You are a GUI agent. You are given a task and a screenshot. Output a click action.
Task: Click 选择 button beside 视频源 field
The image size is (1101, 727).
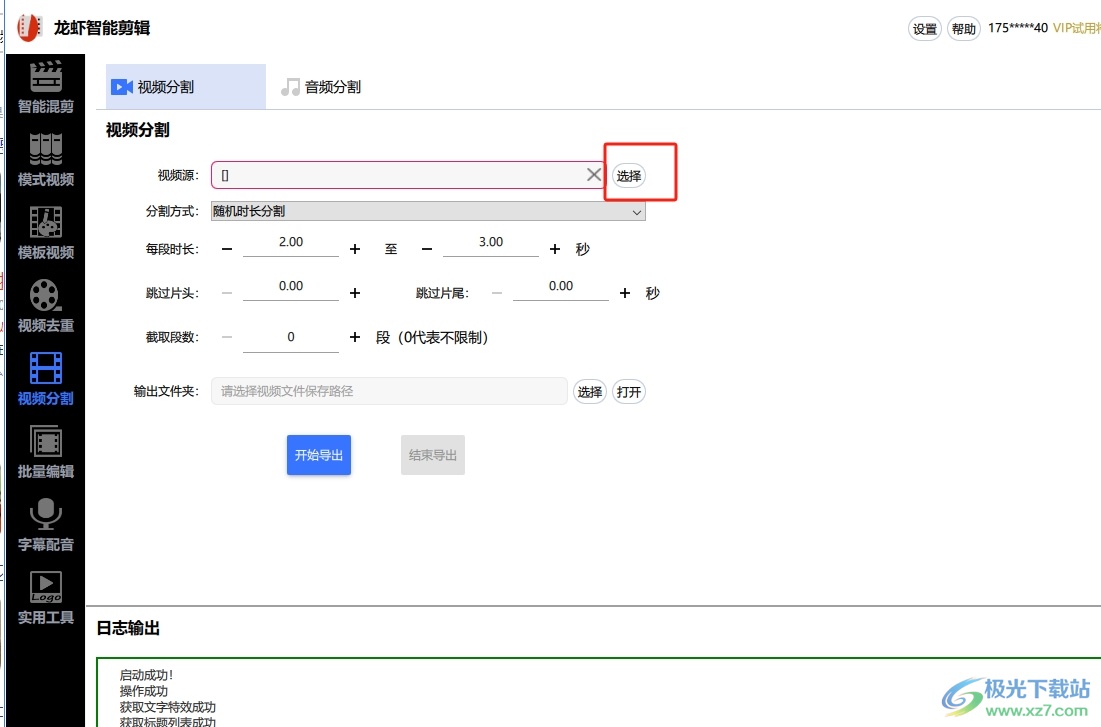coord(629,176)
